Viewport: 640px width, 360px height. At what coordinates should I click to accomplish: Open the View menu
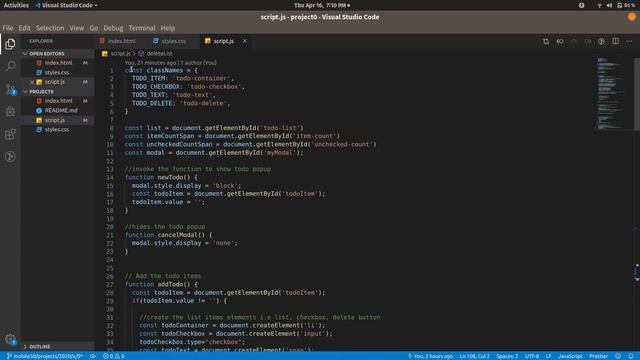(76, 28)
